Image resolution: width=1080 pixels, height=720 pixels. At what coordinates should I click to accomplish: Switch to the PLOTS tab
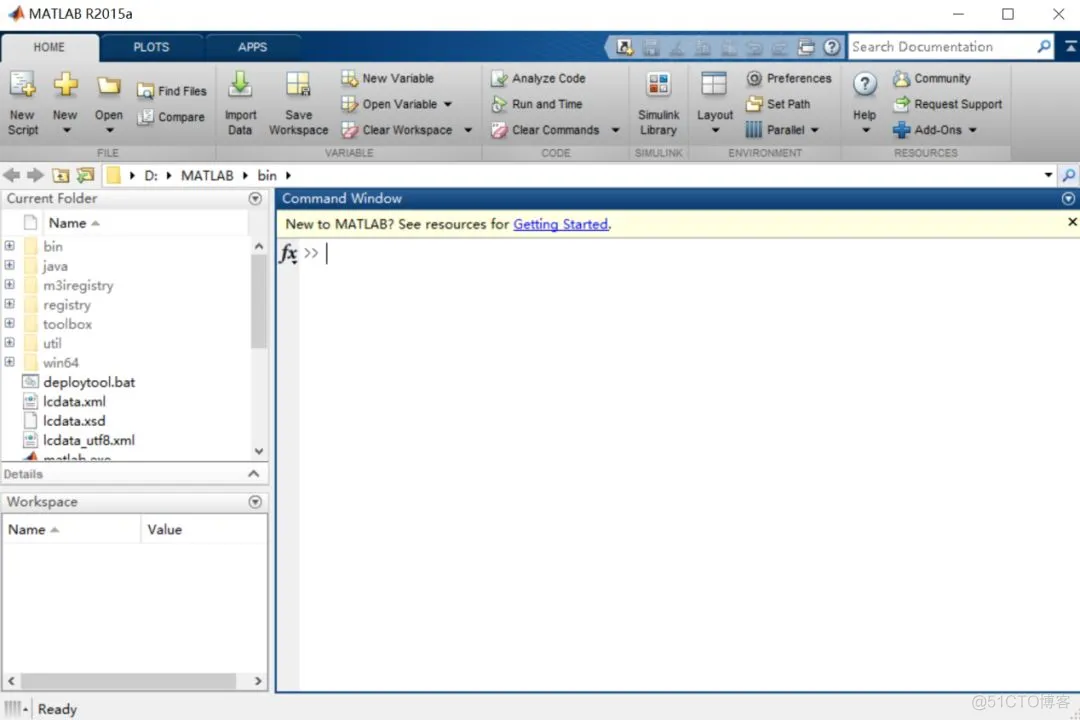[151, 47]
